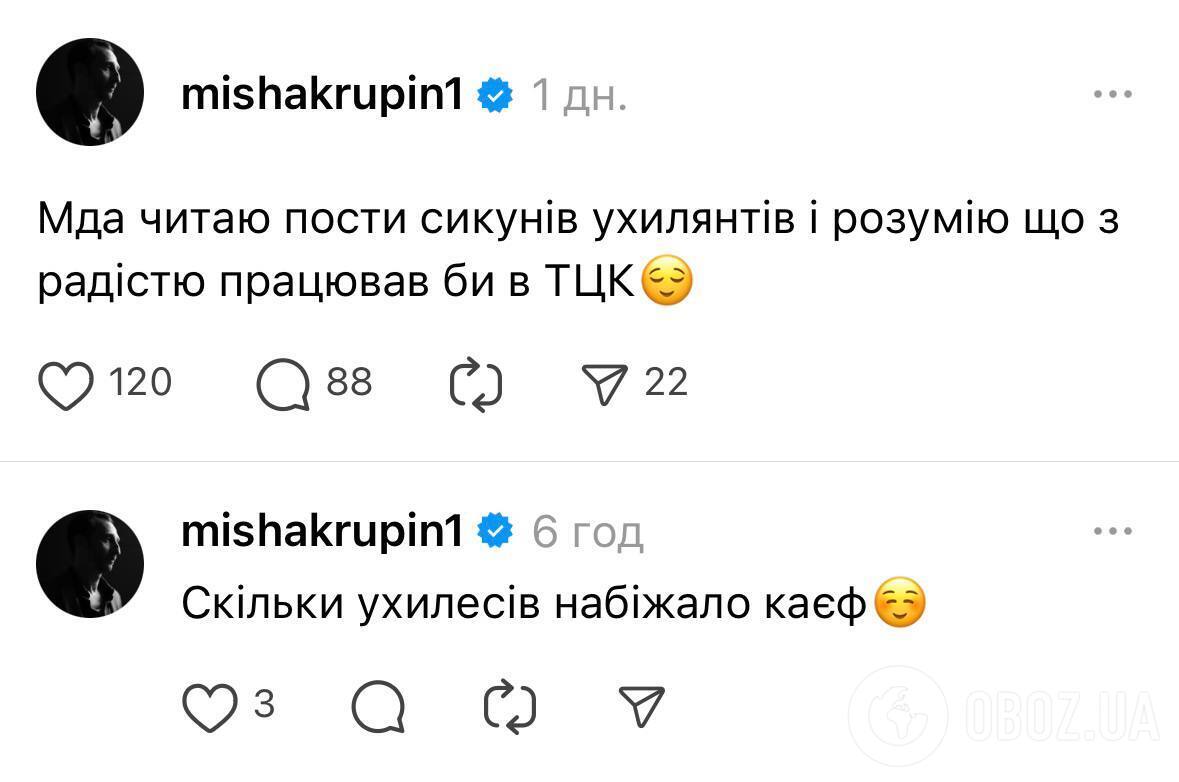Screen dimensions: 1179x782
Task: View the first post's profile picture
Action: click(x=89, y=92)
